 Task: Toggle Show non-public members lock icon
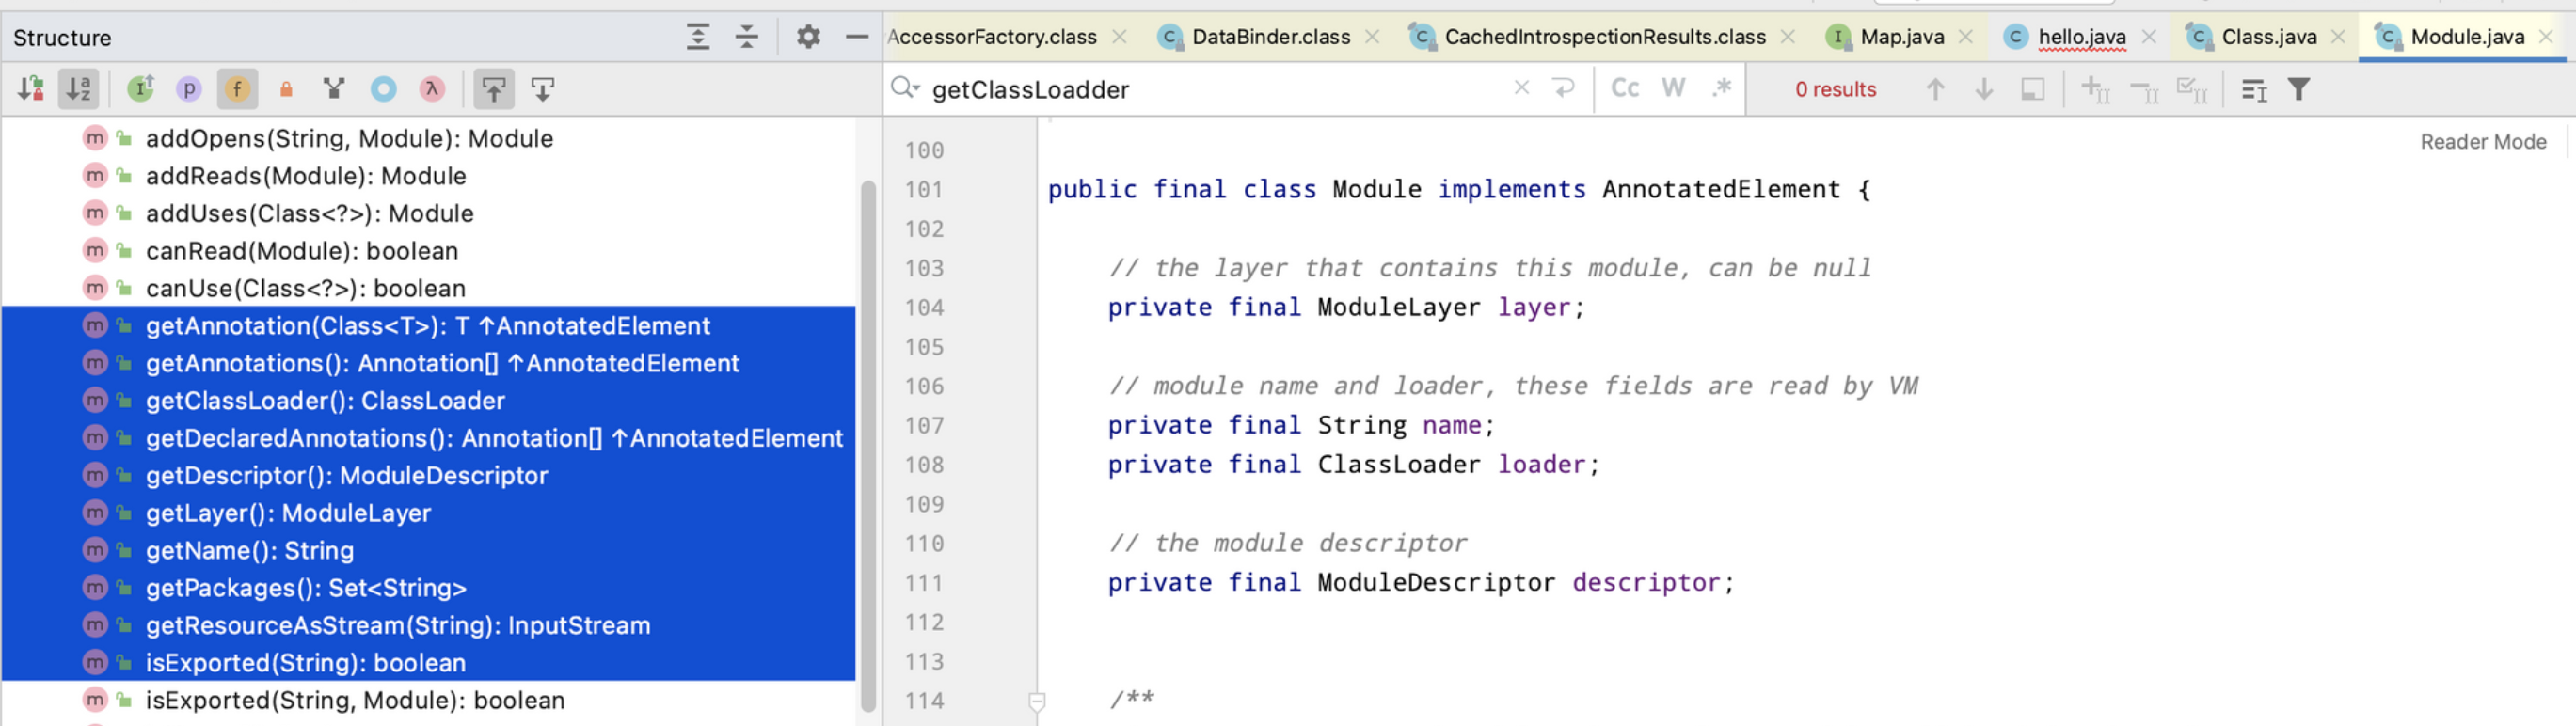(286, 89)
